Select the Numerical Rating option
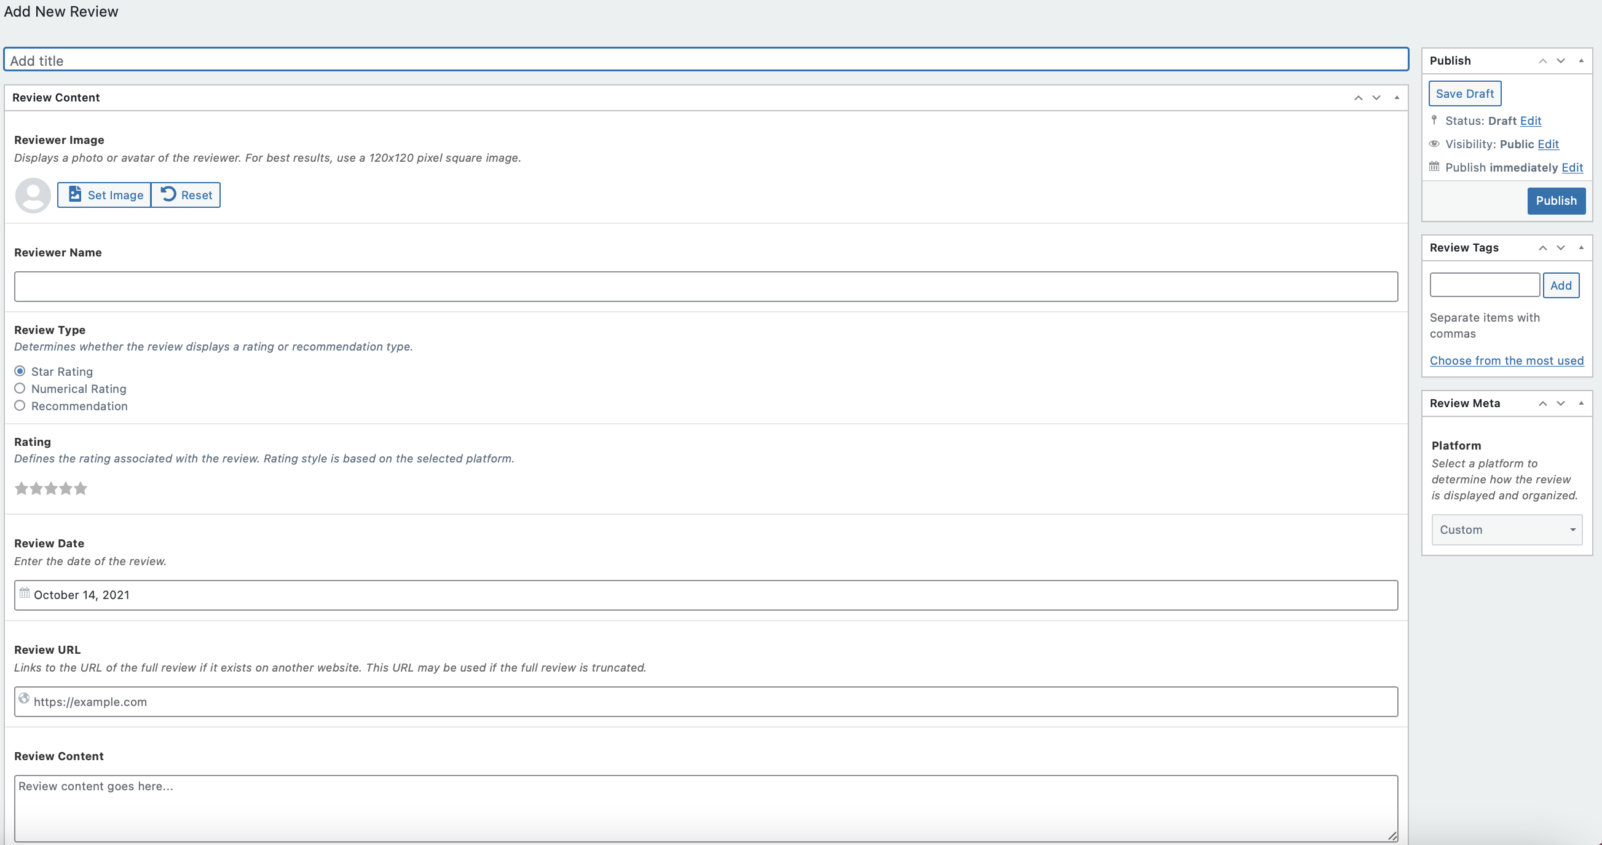1602x845 pixels. tap(20, 389)
